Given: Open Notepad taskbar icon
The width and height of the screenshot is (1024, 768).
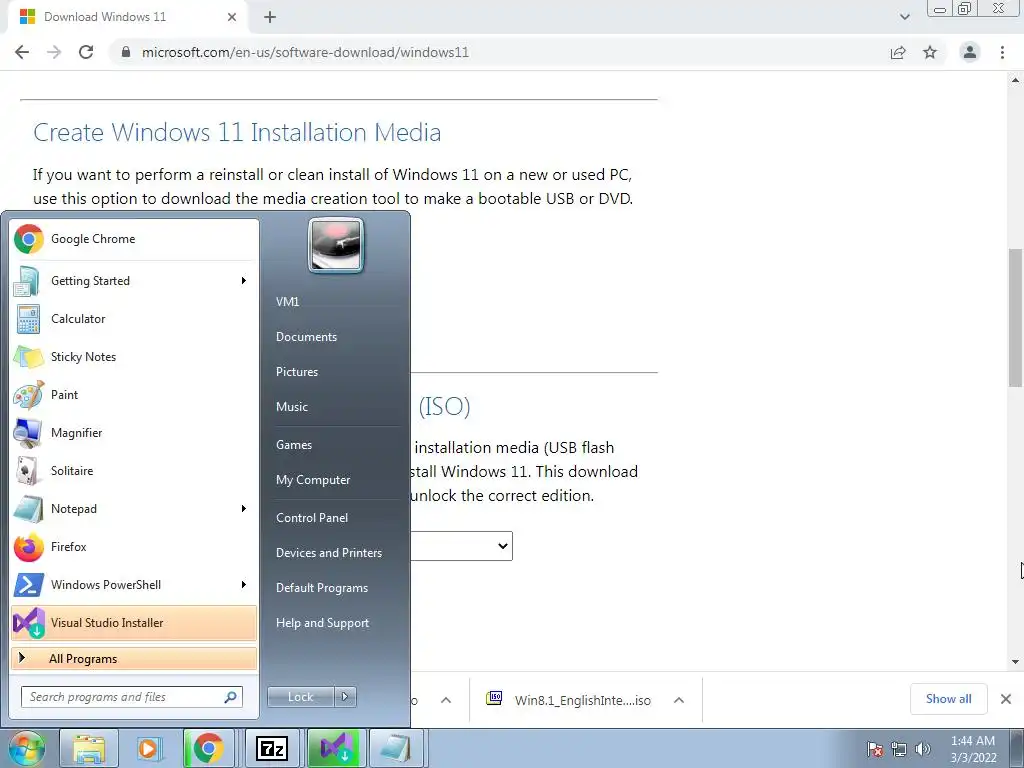Looking at the screenshot, I should click(x=395, y=748).
